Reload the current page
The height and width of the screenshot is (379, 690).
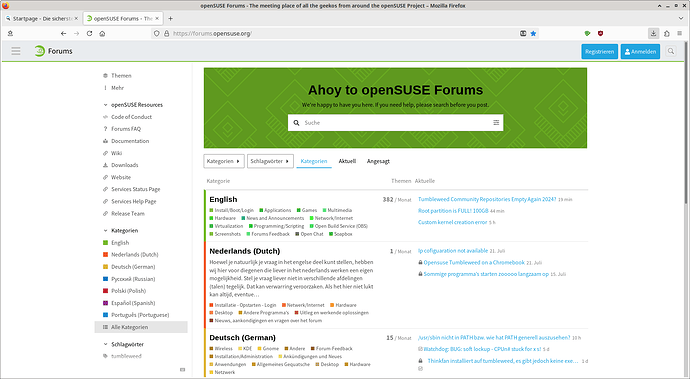coord(89,33)
